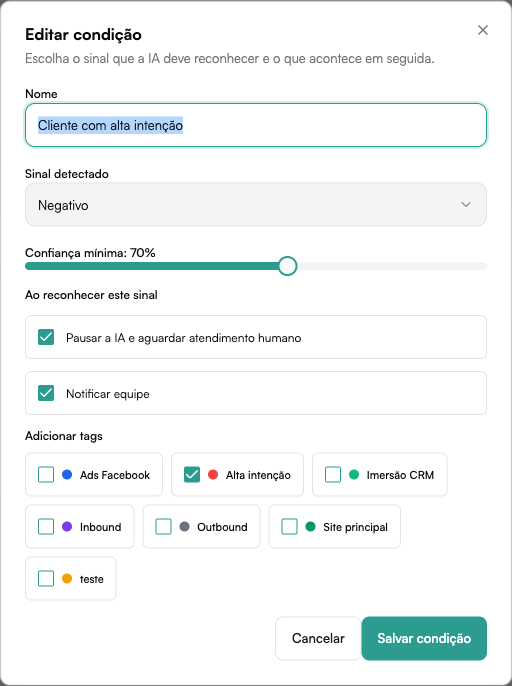512x686 pixels.
Task: Click the Confiança mínima slider handle
Action: coord(288,266)
